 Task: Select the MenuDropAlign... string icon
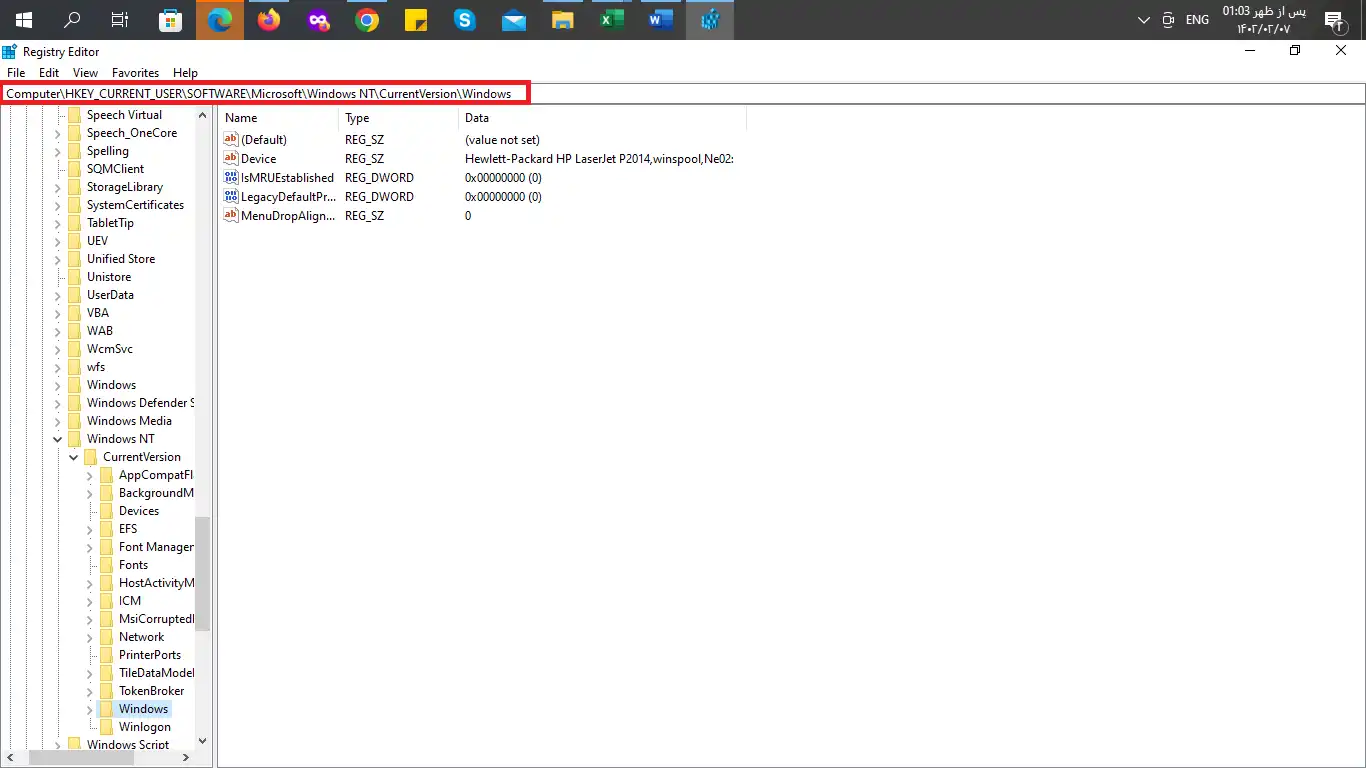(231, 216)
